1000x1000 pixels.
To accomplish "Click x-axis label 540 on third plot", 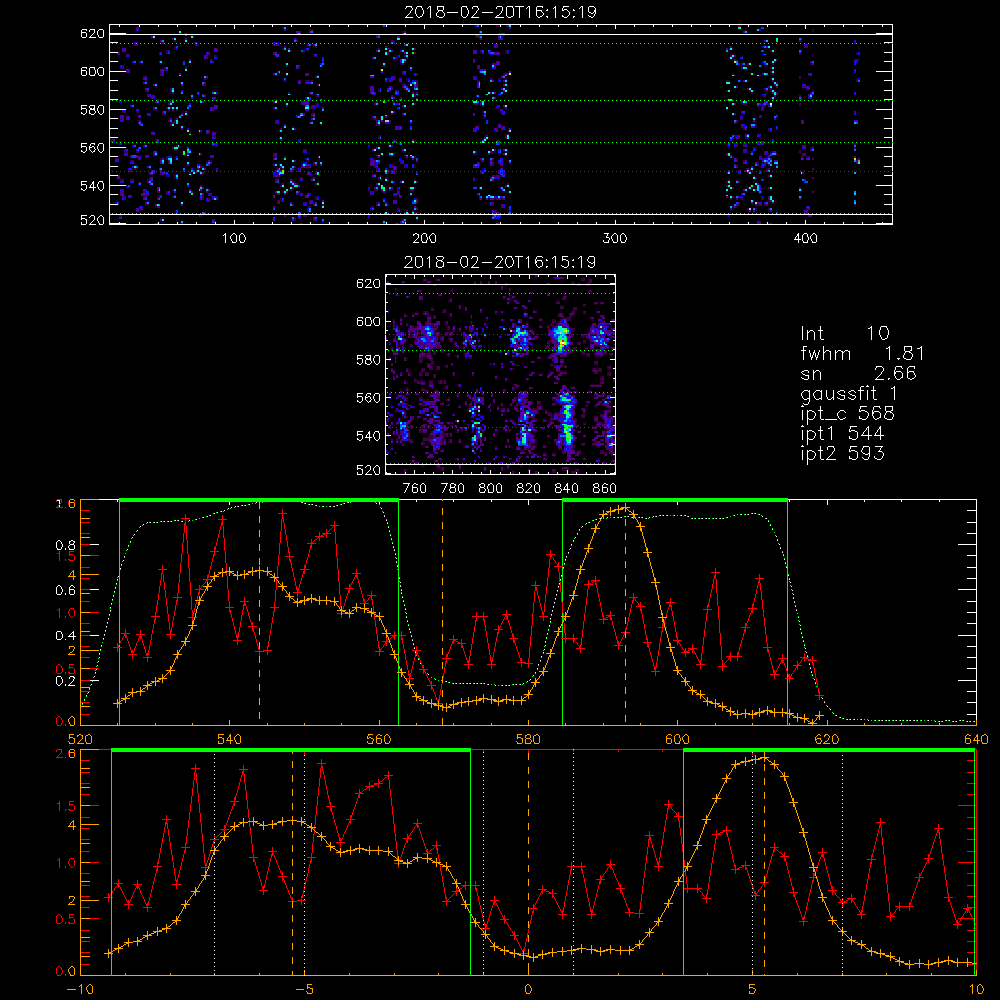I will point(230,739).
